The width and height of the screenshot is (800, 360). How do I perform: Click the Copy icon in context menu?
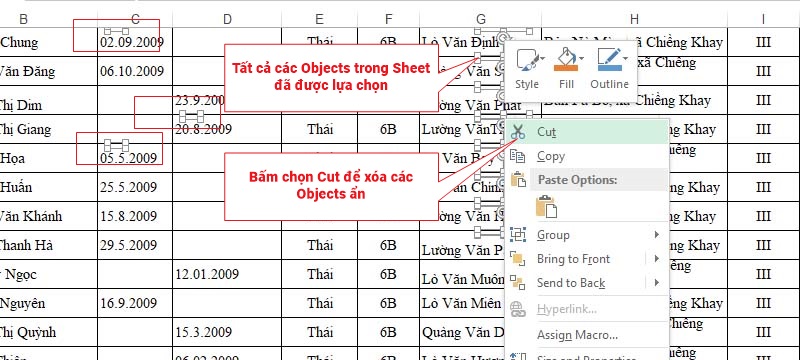click(518, 156)
